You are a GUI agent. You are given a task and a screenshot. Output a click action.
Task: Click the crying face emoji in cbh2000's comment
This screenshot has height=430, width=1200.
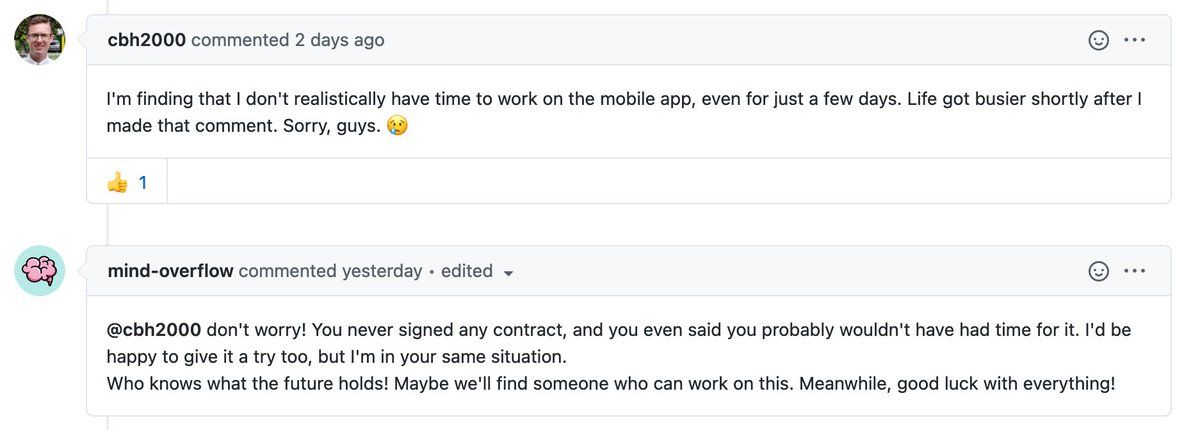397,127
